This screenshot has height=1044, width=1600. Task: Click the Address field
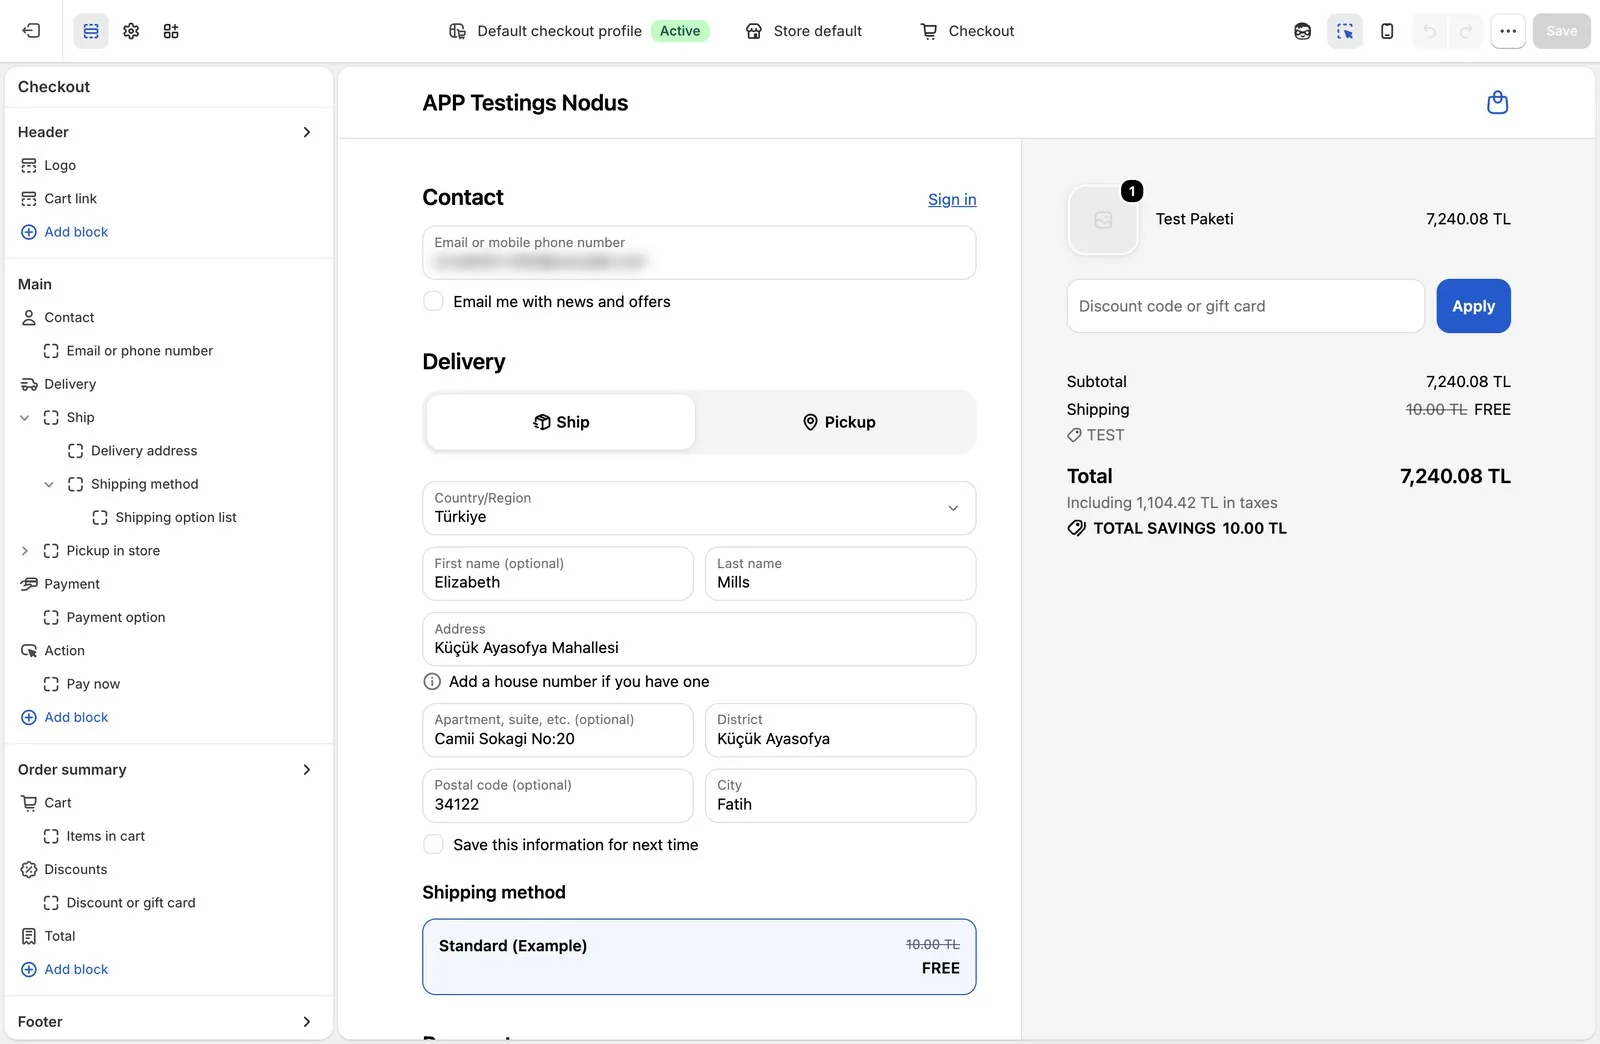[x=699, y=639]
